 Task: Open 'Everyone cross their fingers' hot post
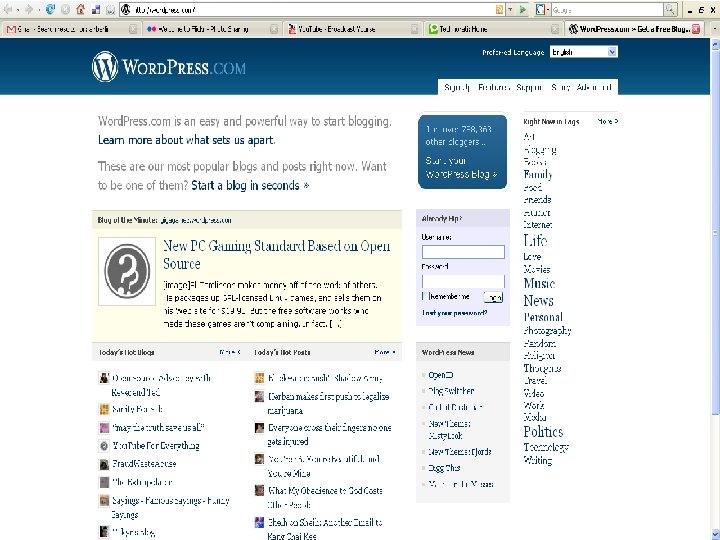tap(329, 434)
